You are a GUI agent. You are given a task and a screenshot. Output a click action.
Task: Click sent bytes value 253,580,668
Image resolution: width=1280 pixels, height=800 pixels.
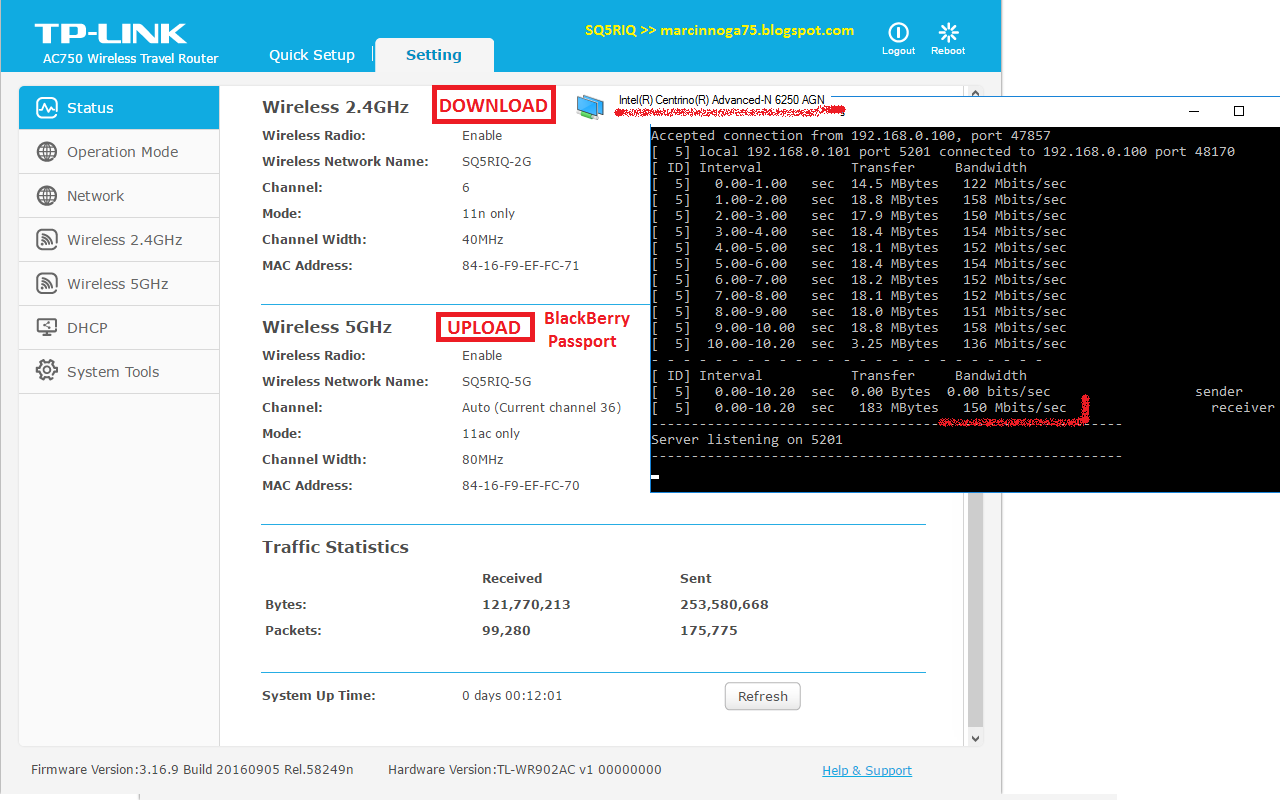[x=724, y=604]
